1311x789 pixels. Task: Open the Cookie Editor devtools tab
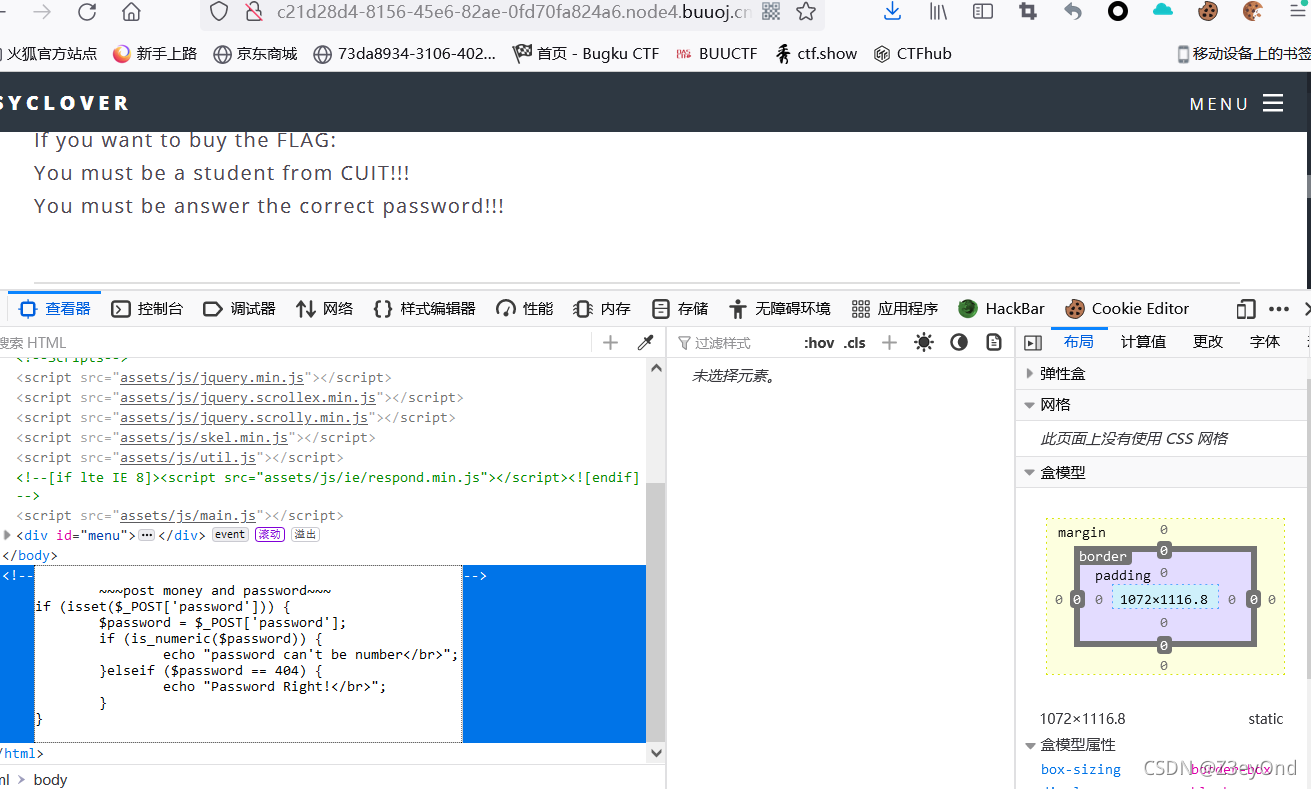[1127, 309]
